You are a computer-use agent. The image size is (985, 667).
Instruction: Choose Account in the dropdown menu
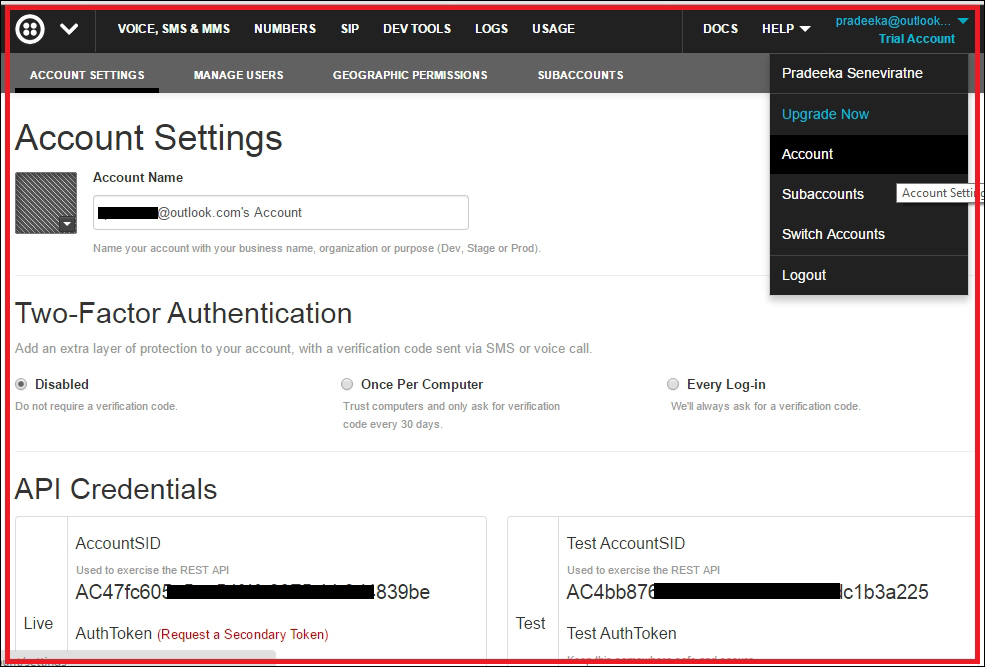tap(869, 154)
